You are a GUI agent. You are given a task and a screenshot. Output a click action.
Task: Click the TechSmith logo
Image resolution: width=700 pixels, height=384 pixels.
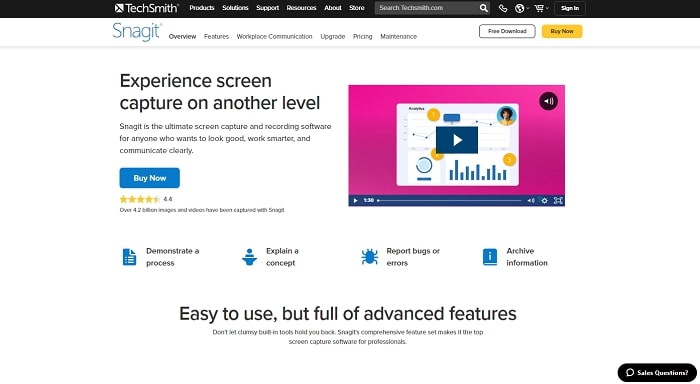(146, 8)
